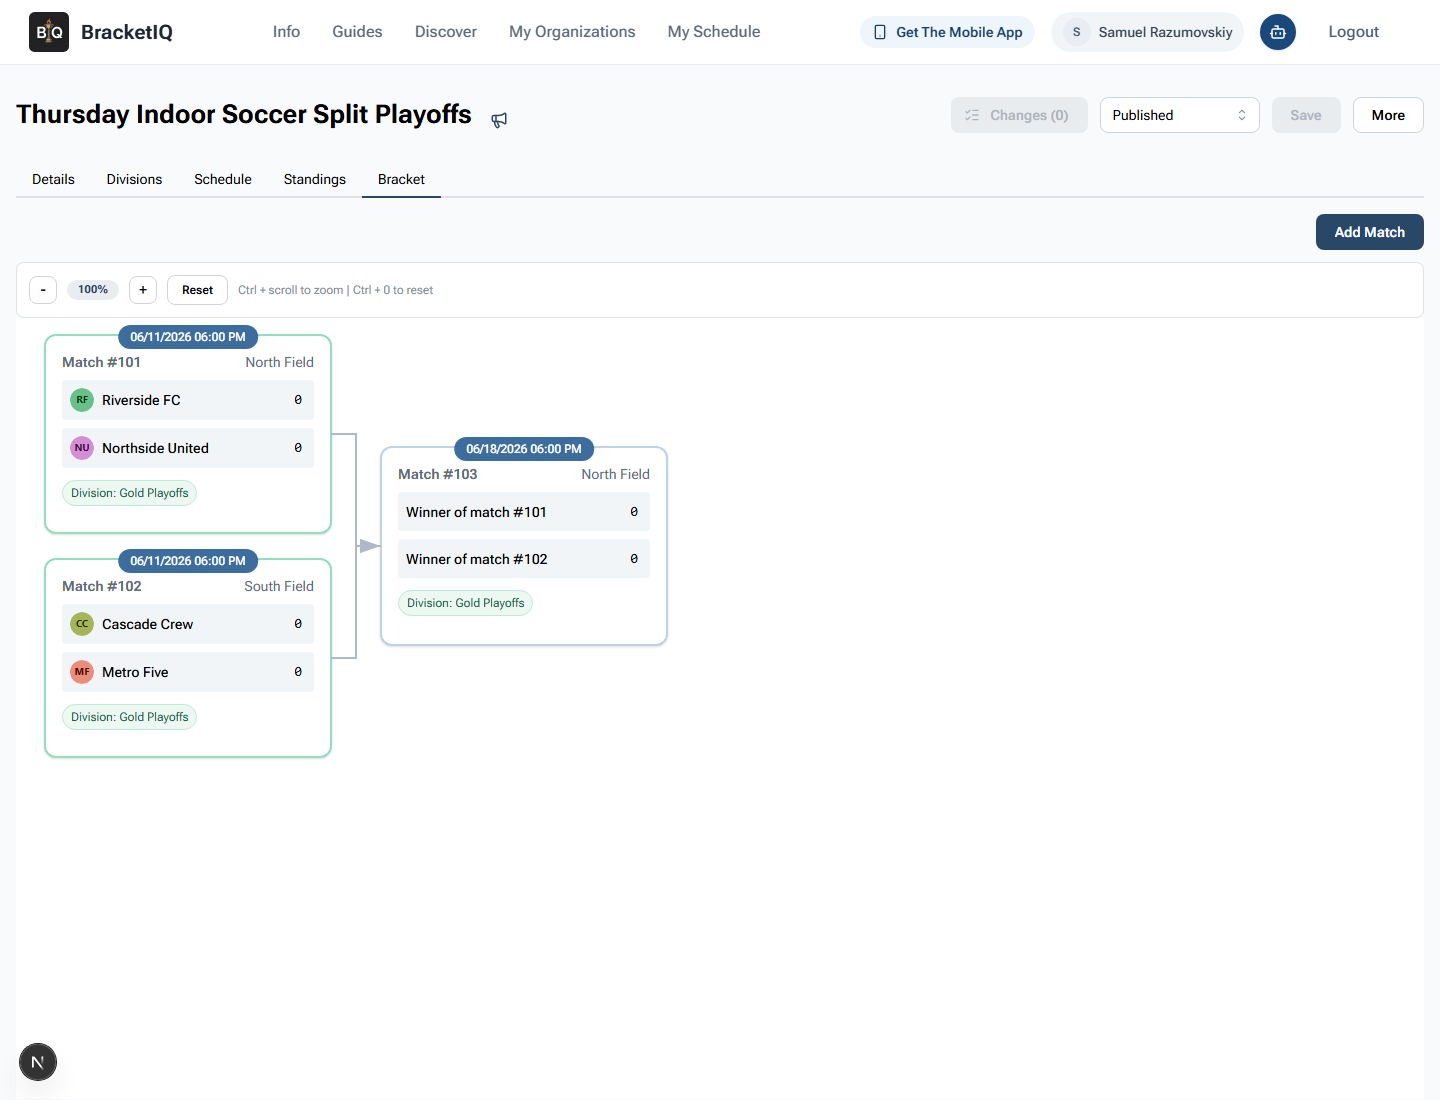Click the Thursday Indoor Soccer Split Playoffs title
This screenshot has height=1100, width=1440.
pyautogui.click(x=244, y=114)
